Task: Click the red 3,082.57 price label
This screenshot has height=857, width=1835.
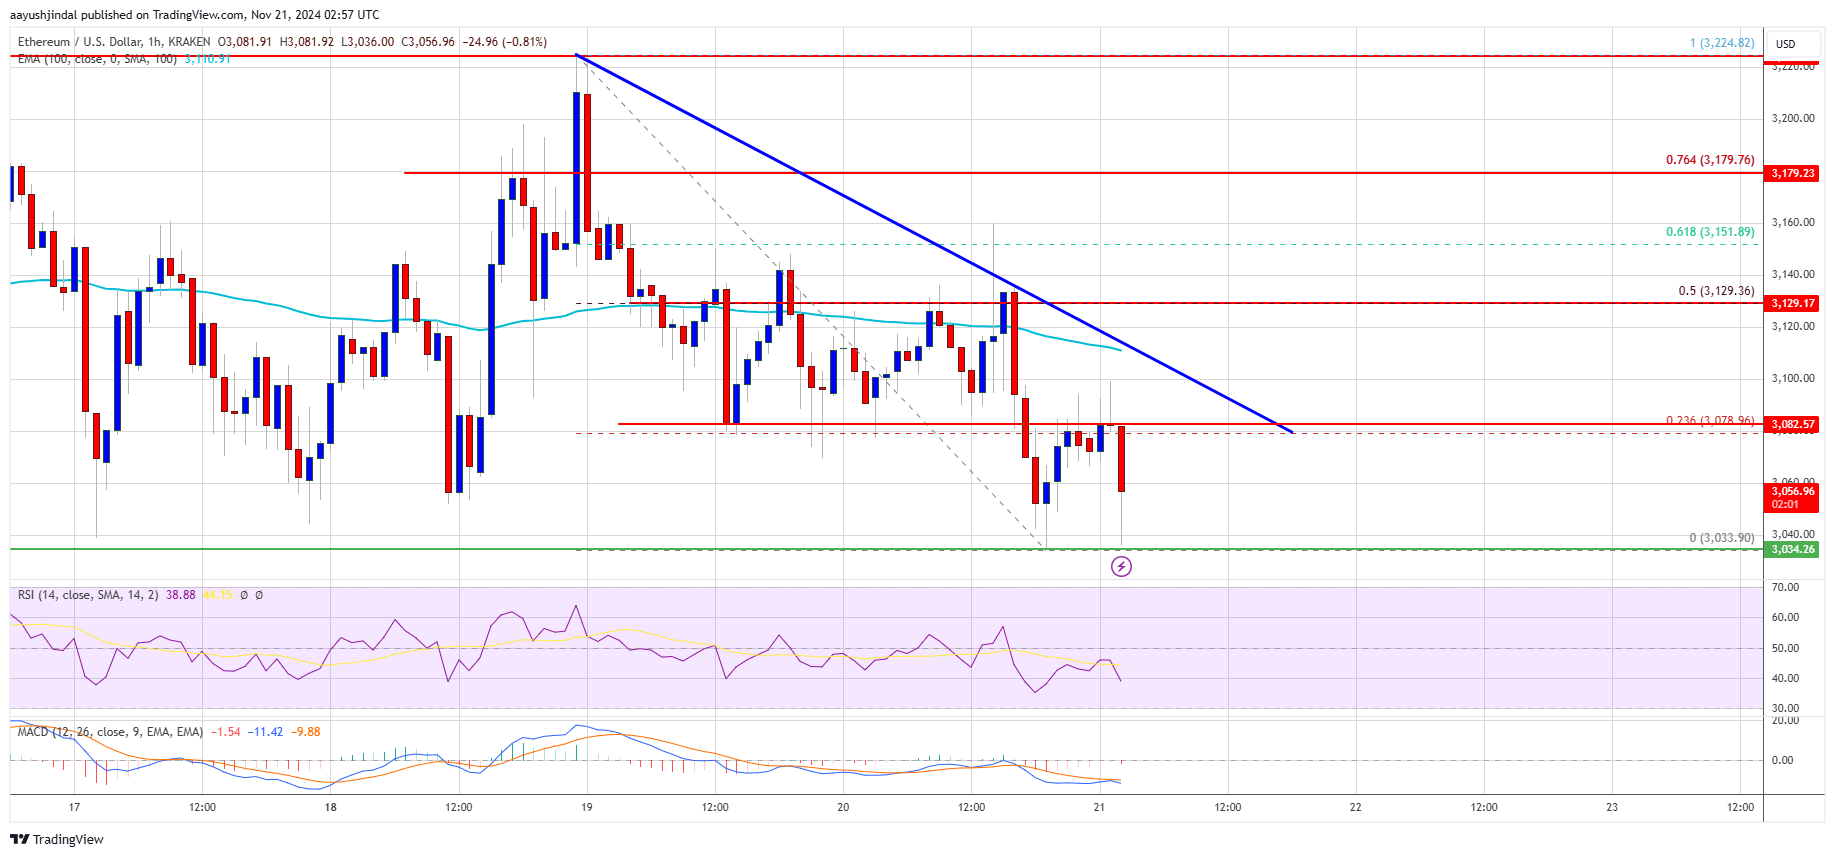Action: [x=1792, y=424]
